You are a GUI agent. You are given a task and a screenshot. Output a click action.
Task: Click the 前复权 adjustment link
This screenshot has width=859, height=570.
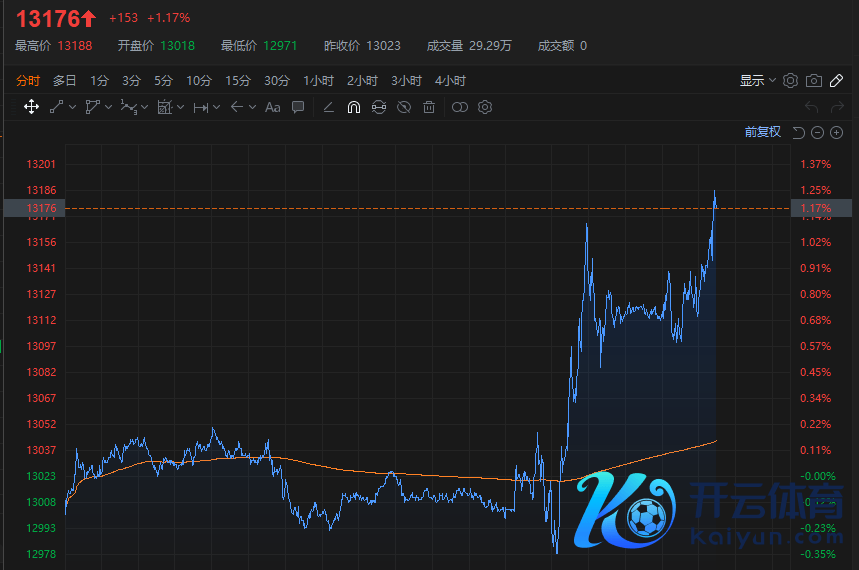tap(762, 132)
